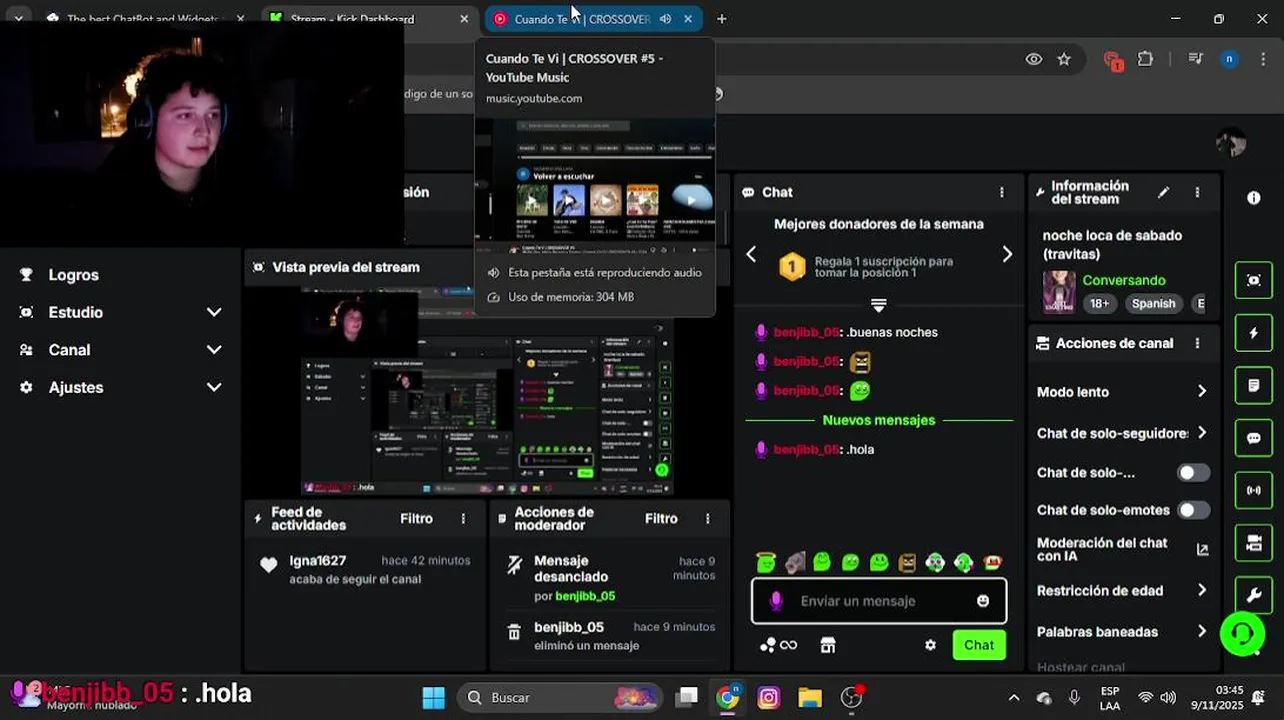Open Restricción de edad arrow

(x=1202, y=591)
